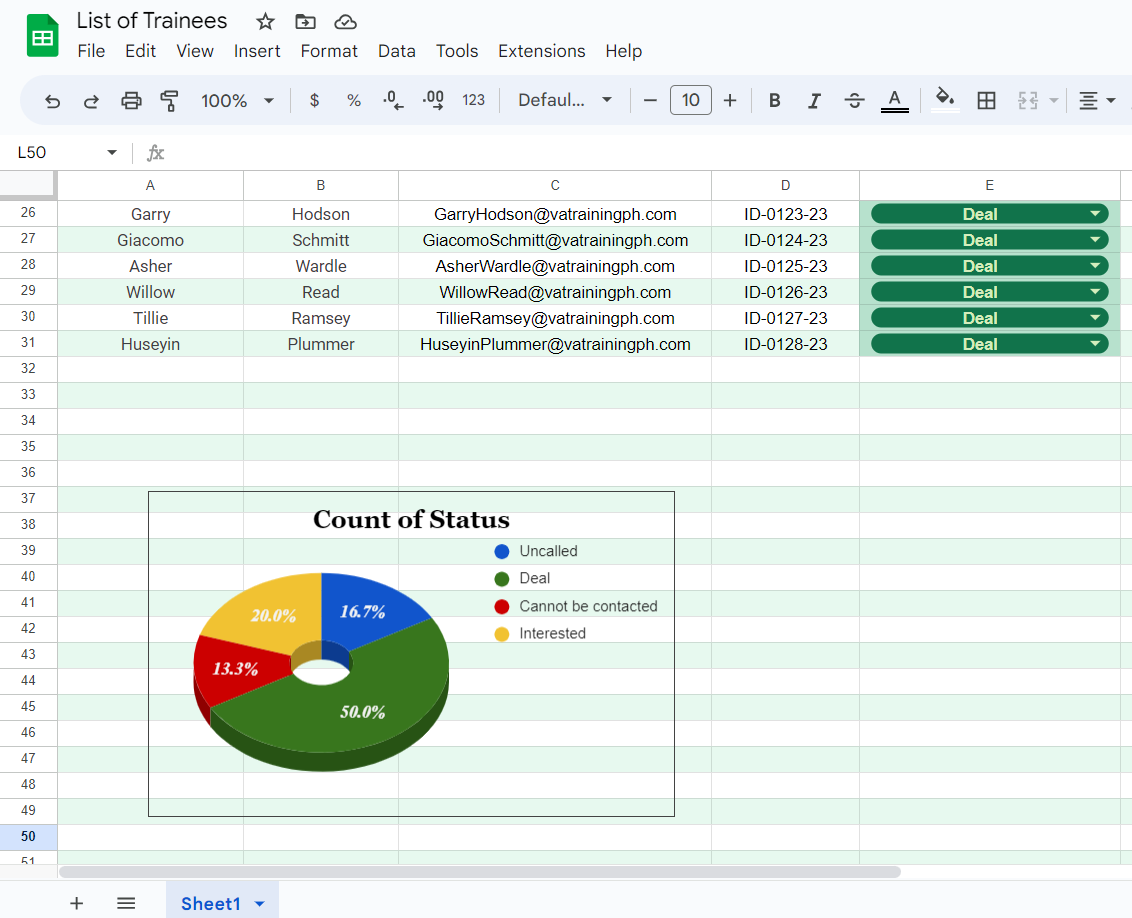Image resolution: width=1132 pixels, height=918 pixels.
Task: Star this List of Trainees document
Action: click(265, 22)
